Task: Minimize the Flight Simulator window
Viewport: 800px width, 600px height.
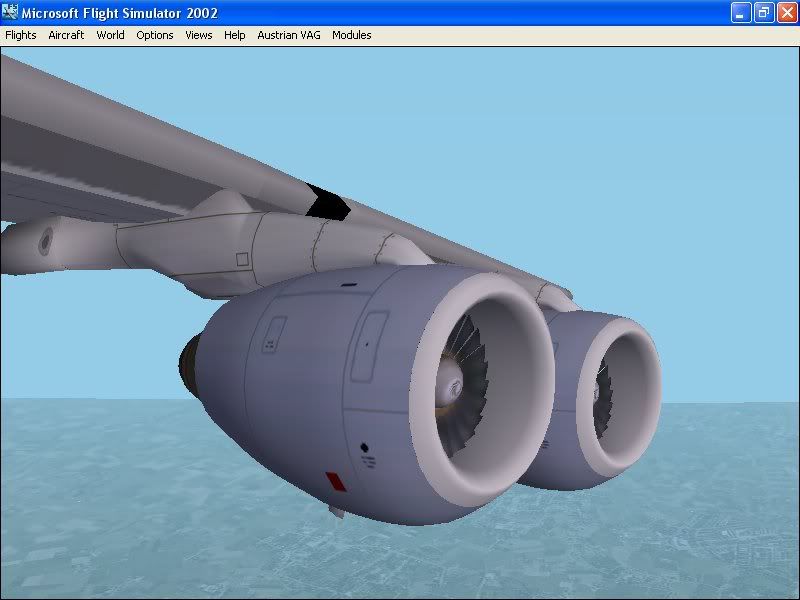Action: (x=741, y=13)
